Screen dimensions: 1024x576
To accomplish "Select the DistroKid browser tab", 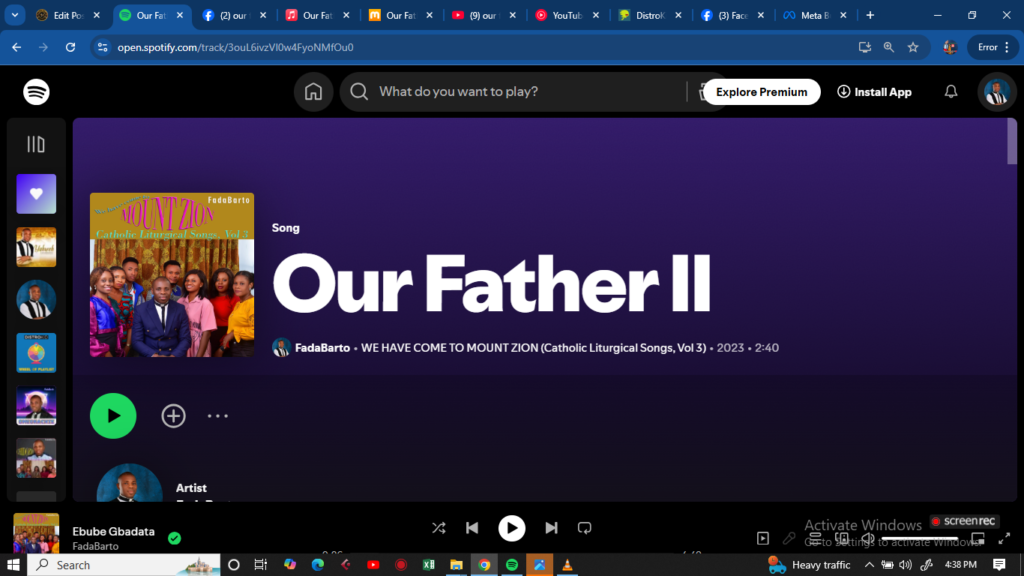I will pos(651,15).
